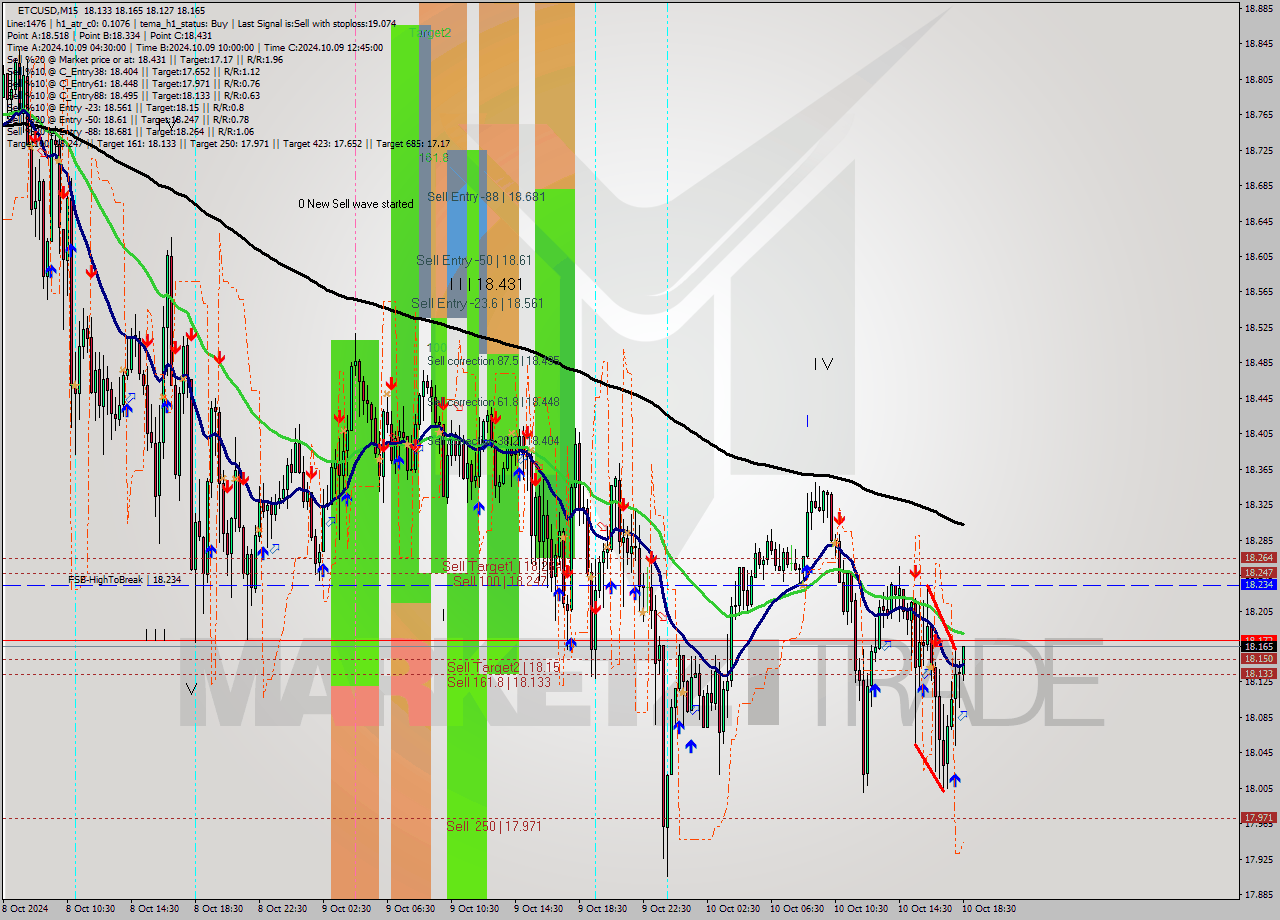Click the '10 Oct 18:30' time axis label

tap(989, 909)
